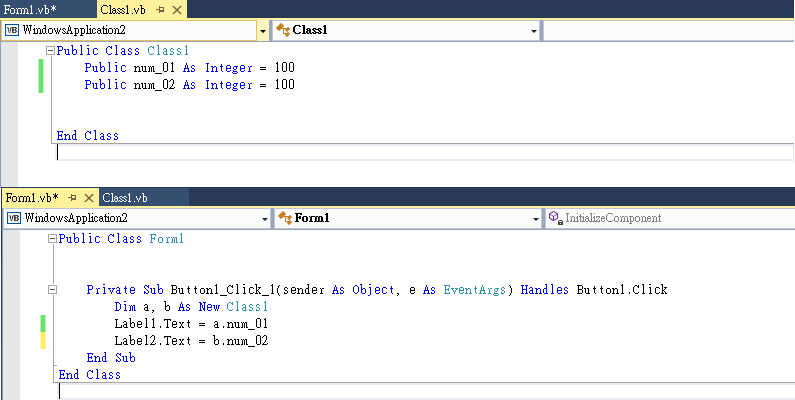Click the Class1 class icon in upper navigation bar
This screenshot has height=400, width=795.
pos(282,30)
